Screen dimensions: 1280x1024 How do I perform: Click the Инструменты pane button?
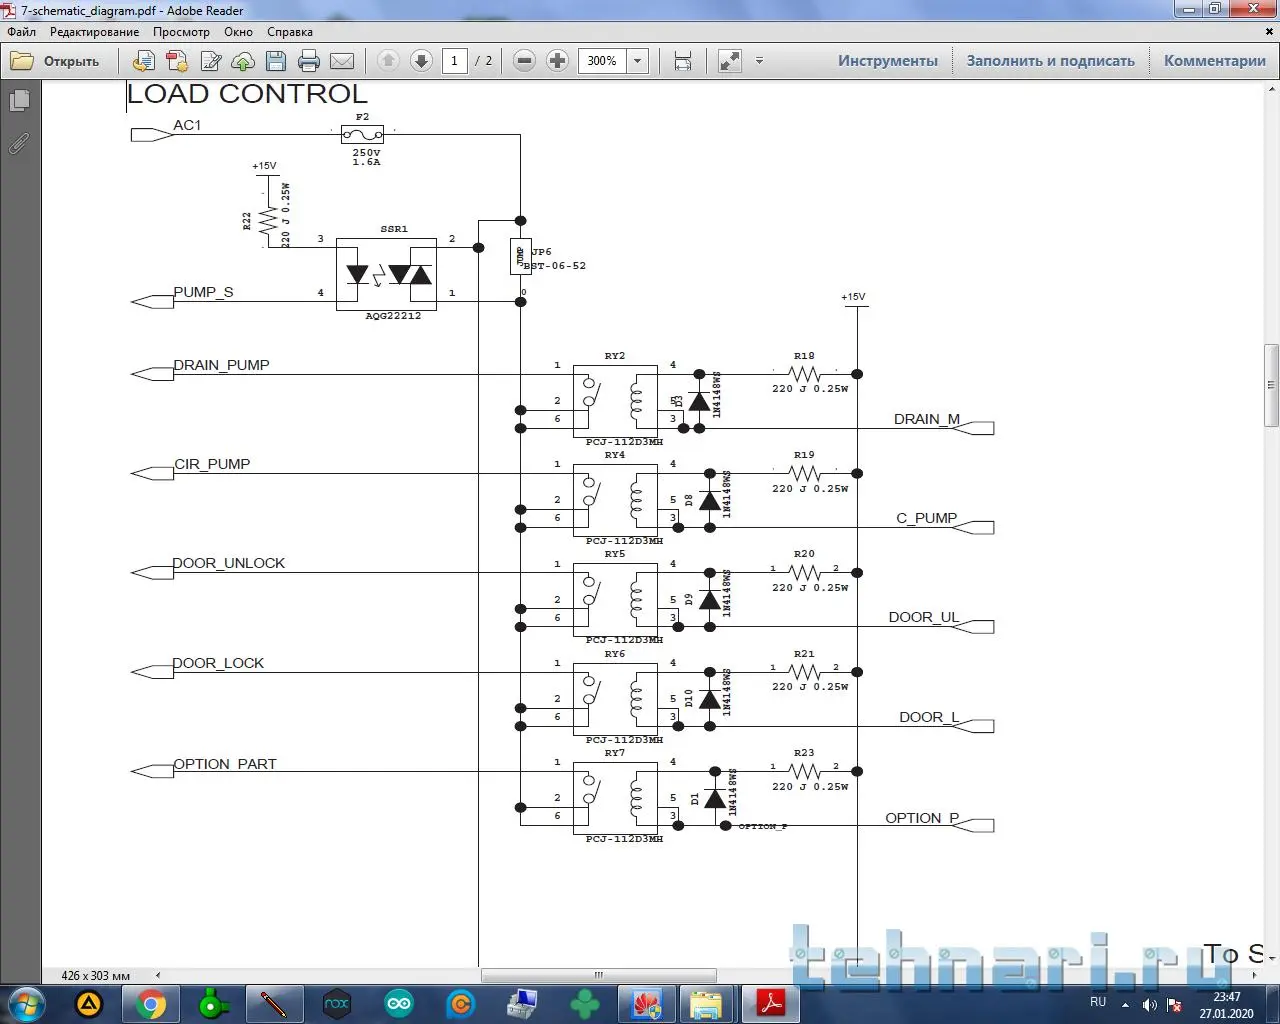tap(887, 61)
